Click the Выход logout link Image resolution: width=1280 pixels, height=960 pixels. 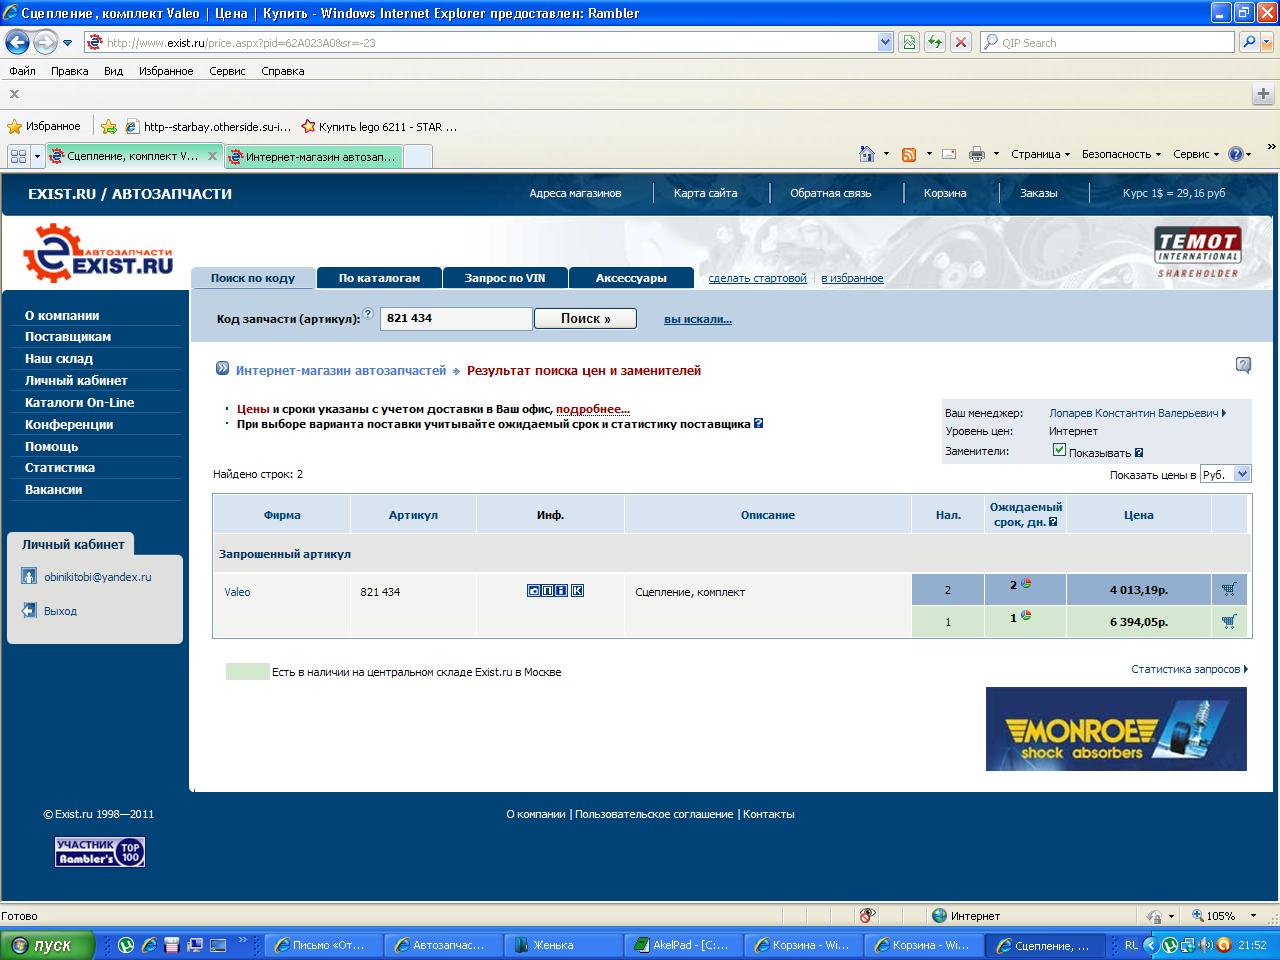60,611
